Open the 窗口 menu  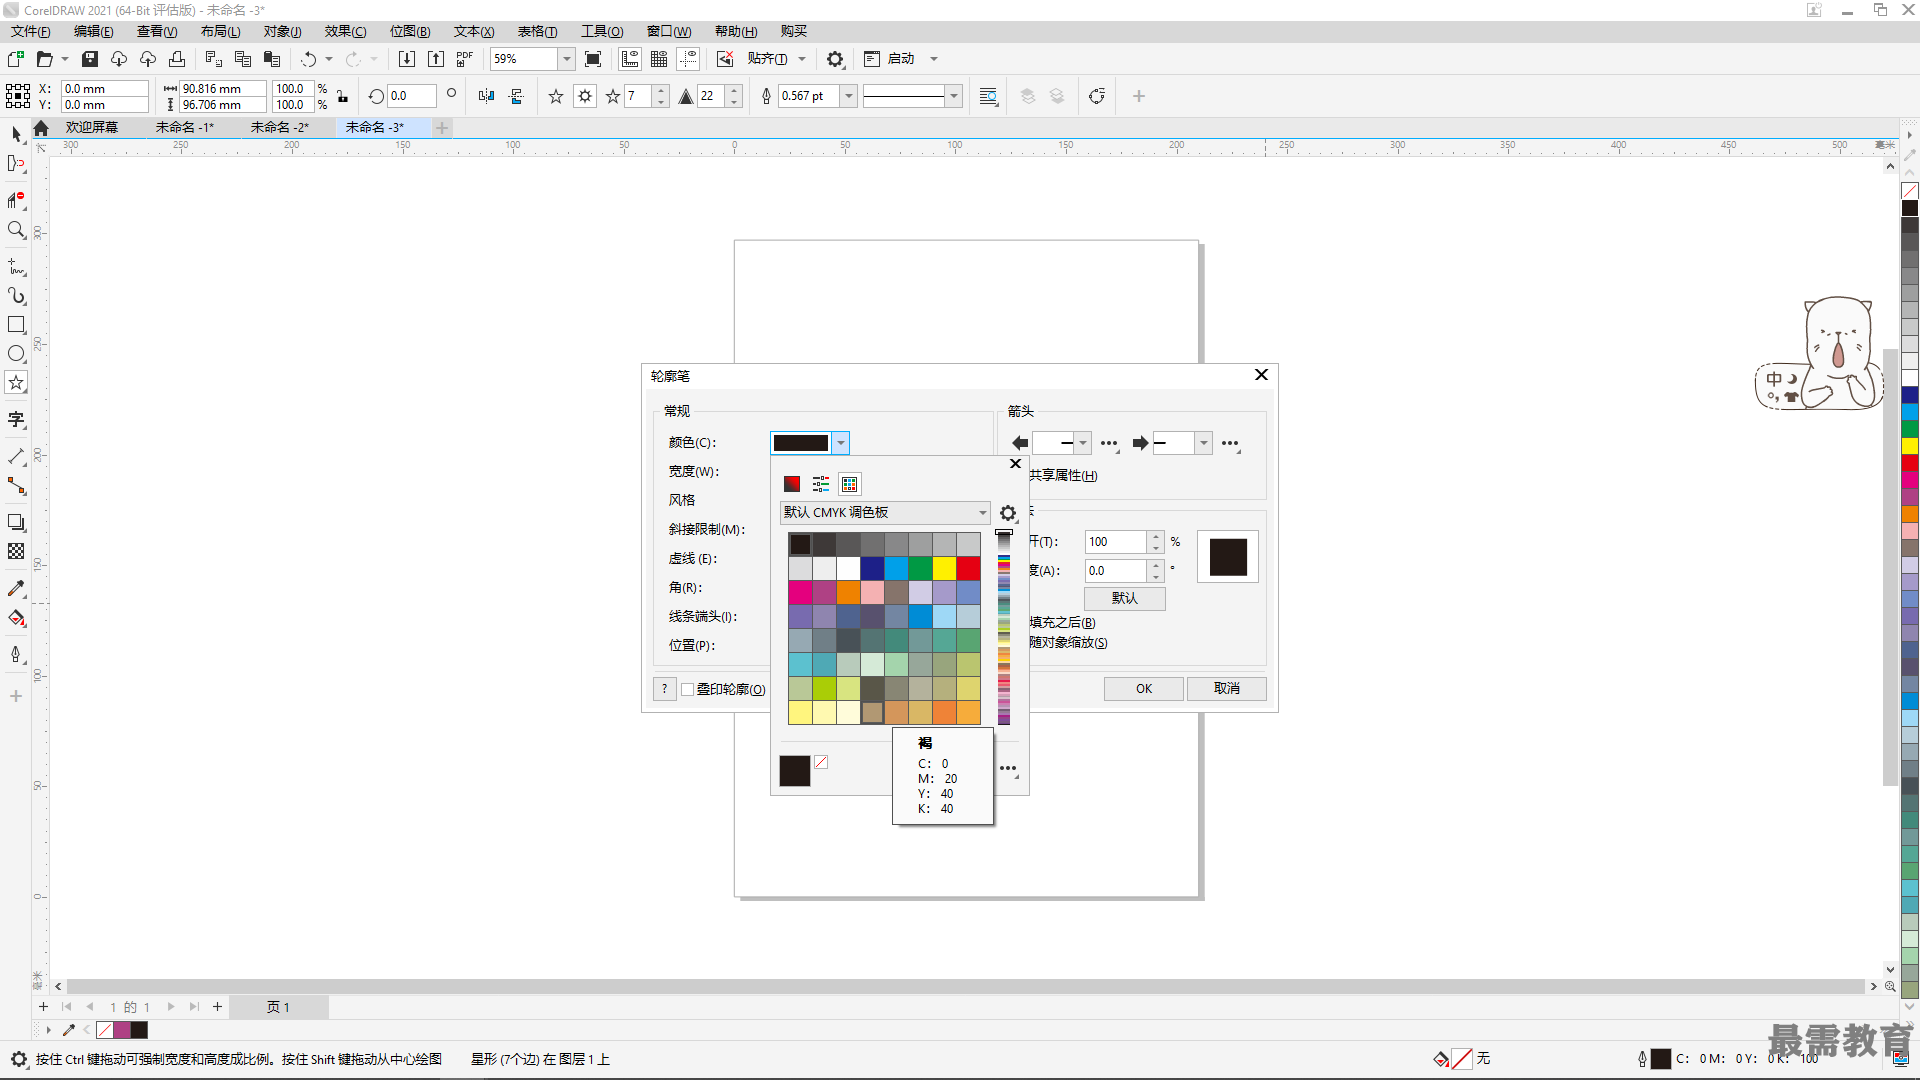(x=669, y=31)
